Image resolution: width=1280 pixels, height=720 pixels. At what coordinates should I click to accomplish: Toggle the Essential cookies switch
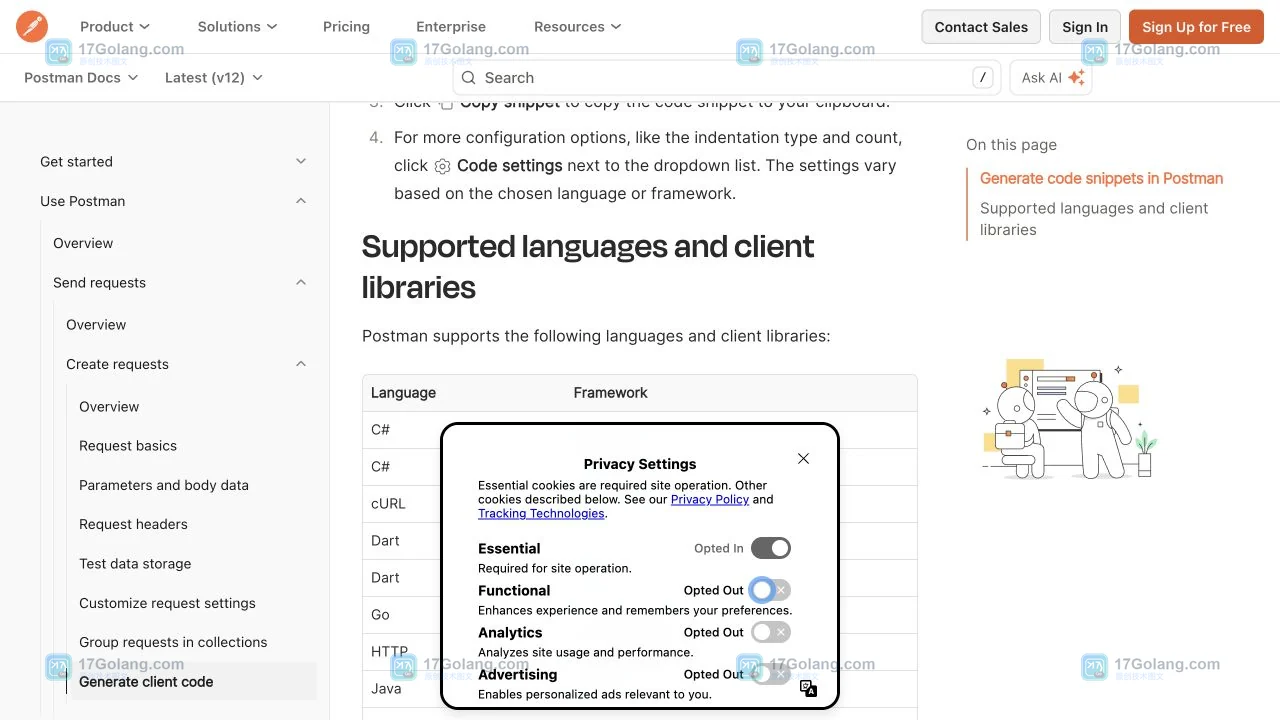[771, 548]
